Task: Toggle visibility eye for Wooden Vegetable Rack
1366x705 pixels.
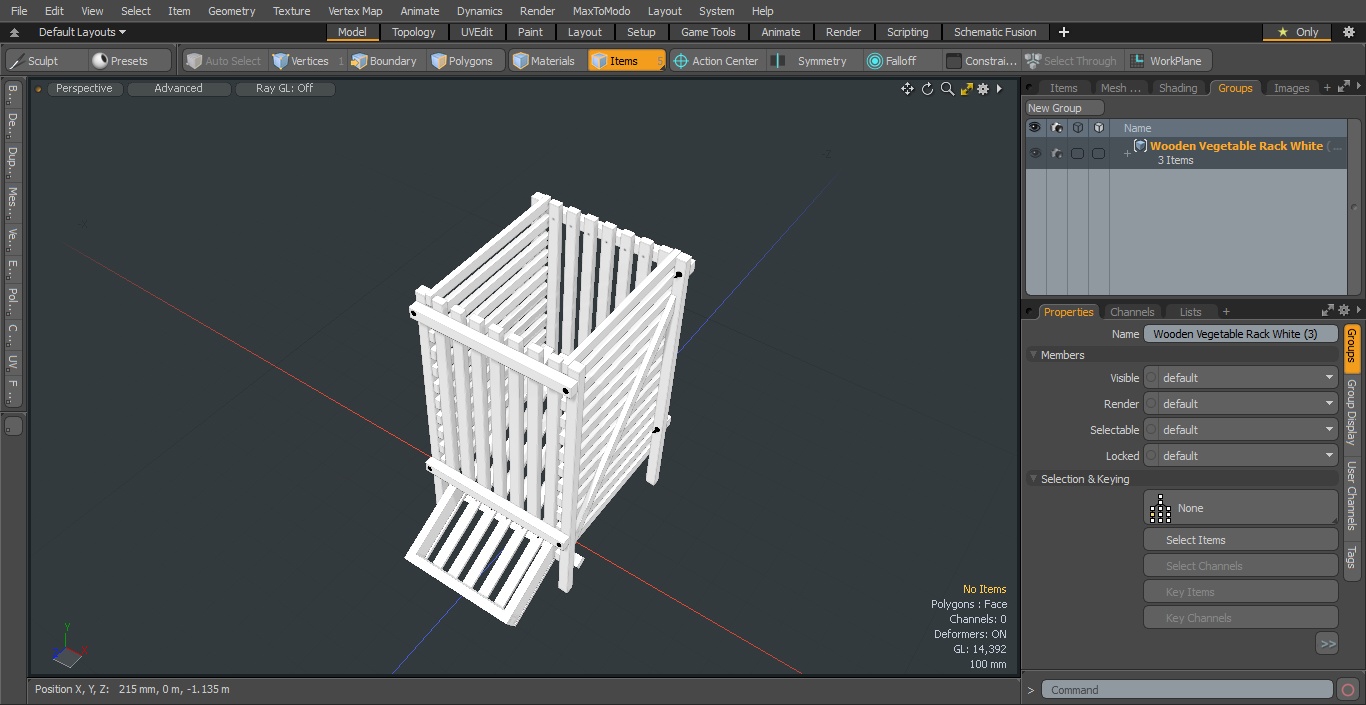Action: pos(1035,153)
